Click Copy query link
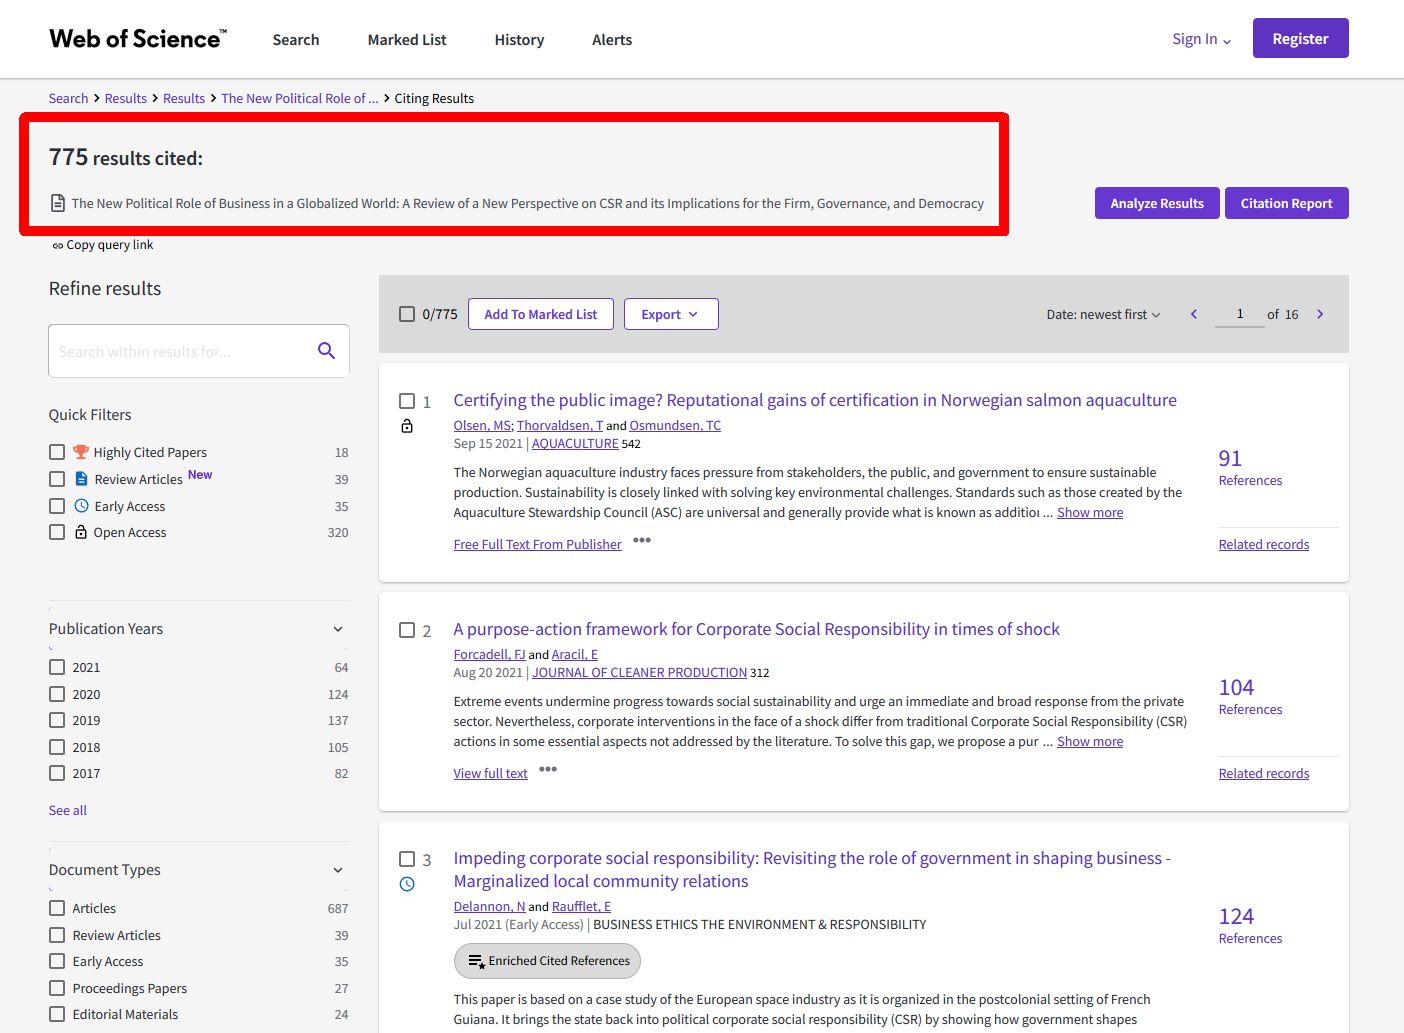 click(x=103, y=245)
